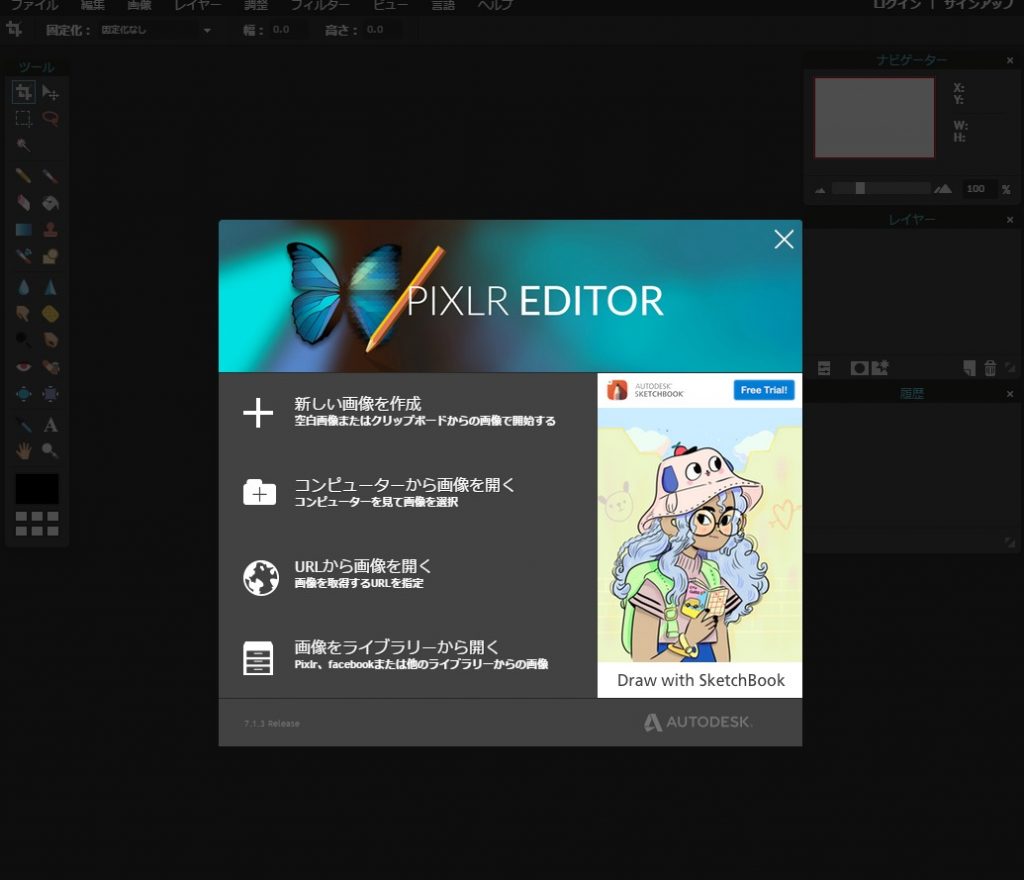Image resolution: width=1024 pixels, height=880 pixels.
Task: Open the フィルター menu
Action: click(320, 5)
